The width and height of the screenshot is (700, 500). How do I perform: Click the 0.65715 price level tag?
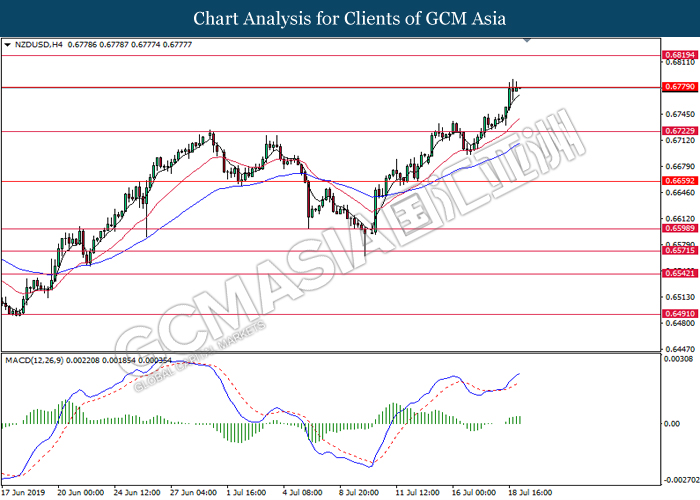[678, 251]
